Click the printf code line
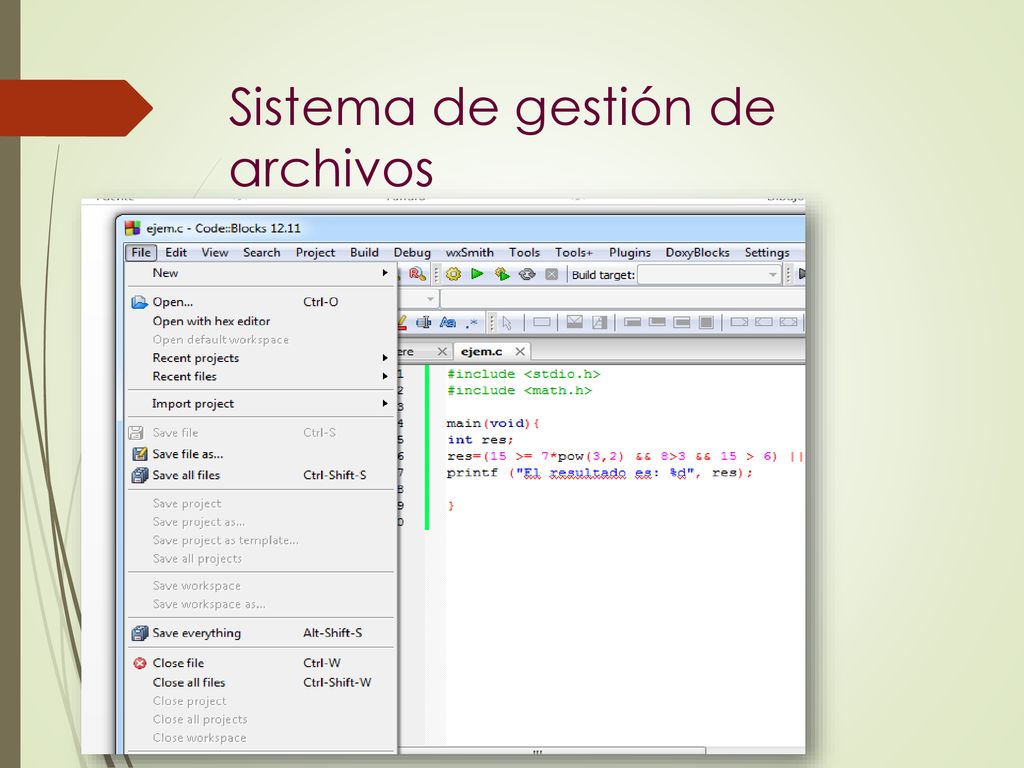This screenshot has height=768, width=1024. 600,473
